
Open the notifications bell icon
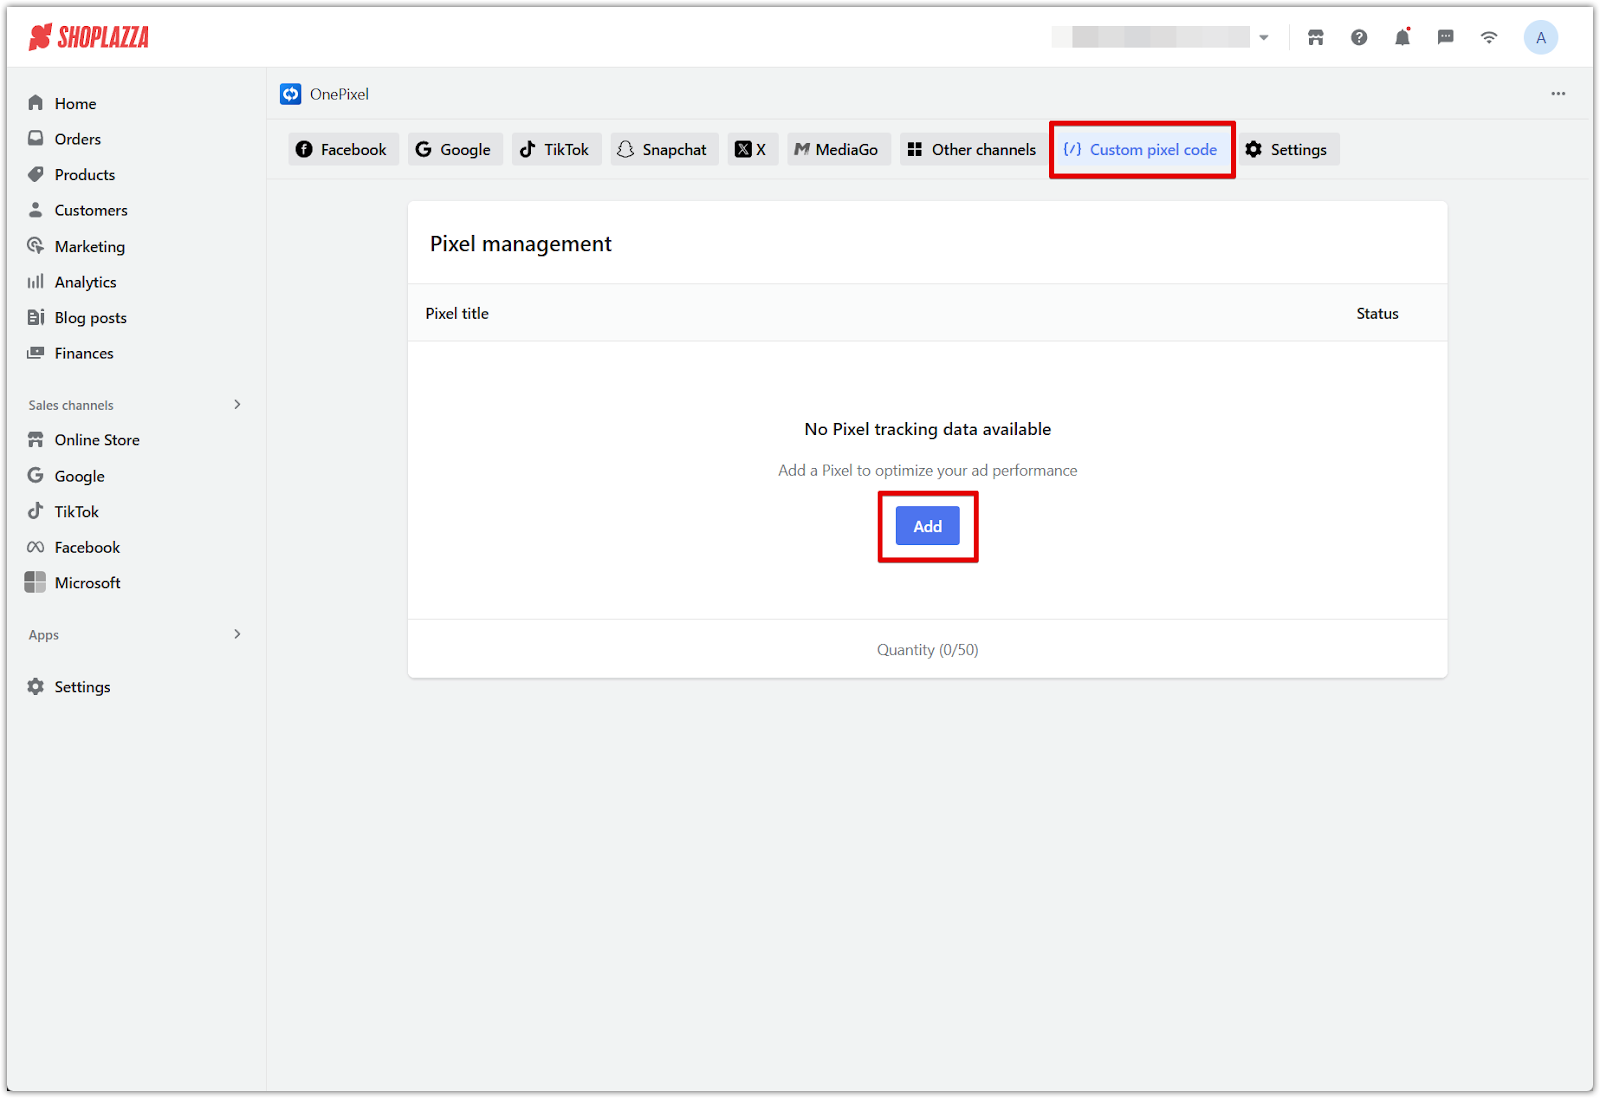click(x=1402, y=37)
